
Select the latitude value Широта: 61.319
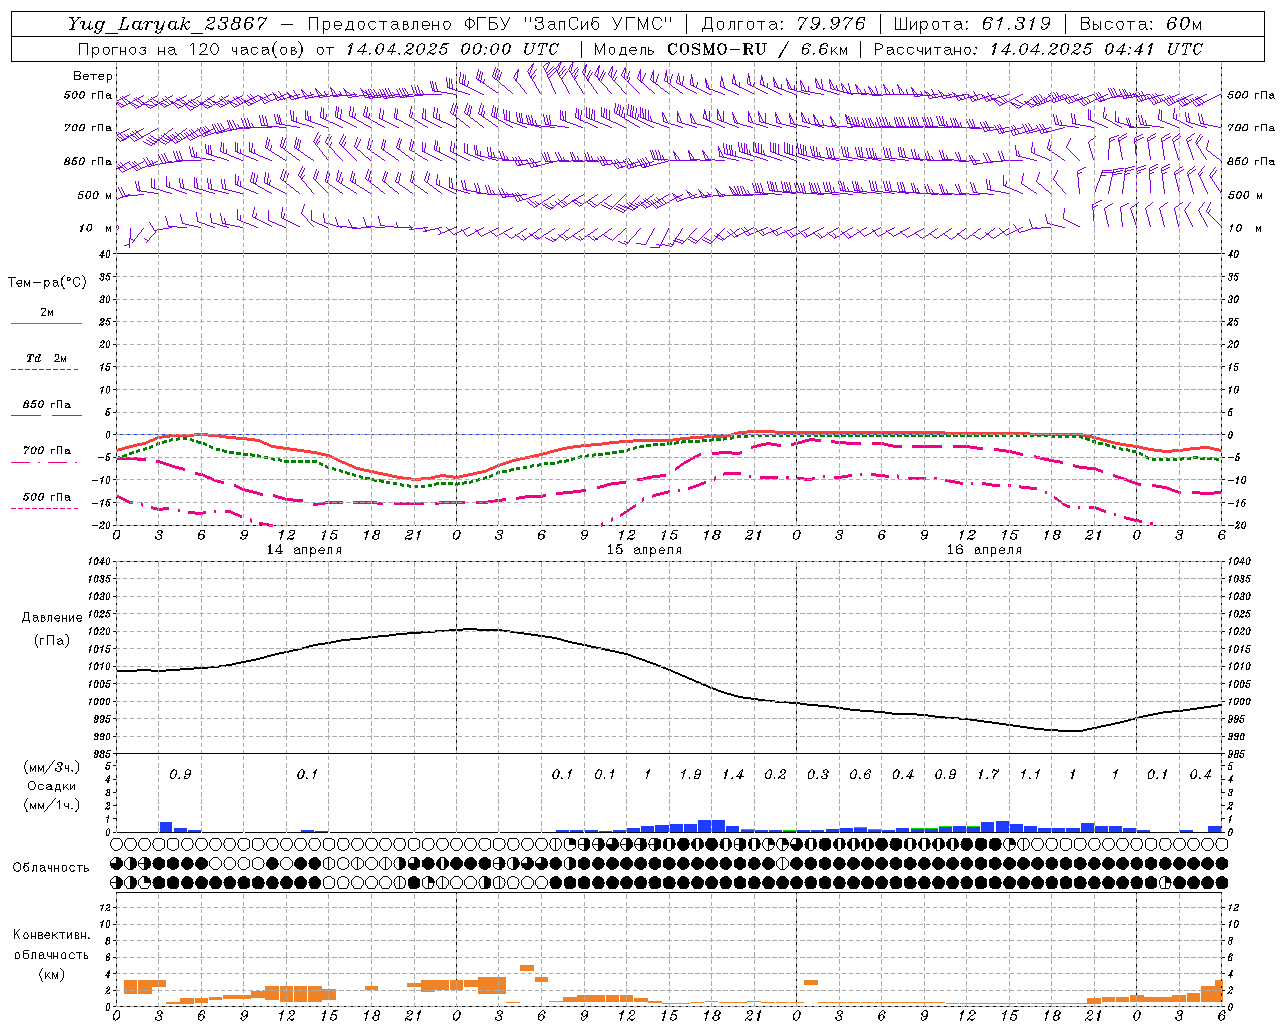click(972, 24)
